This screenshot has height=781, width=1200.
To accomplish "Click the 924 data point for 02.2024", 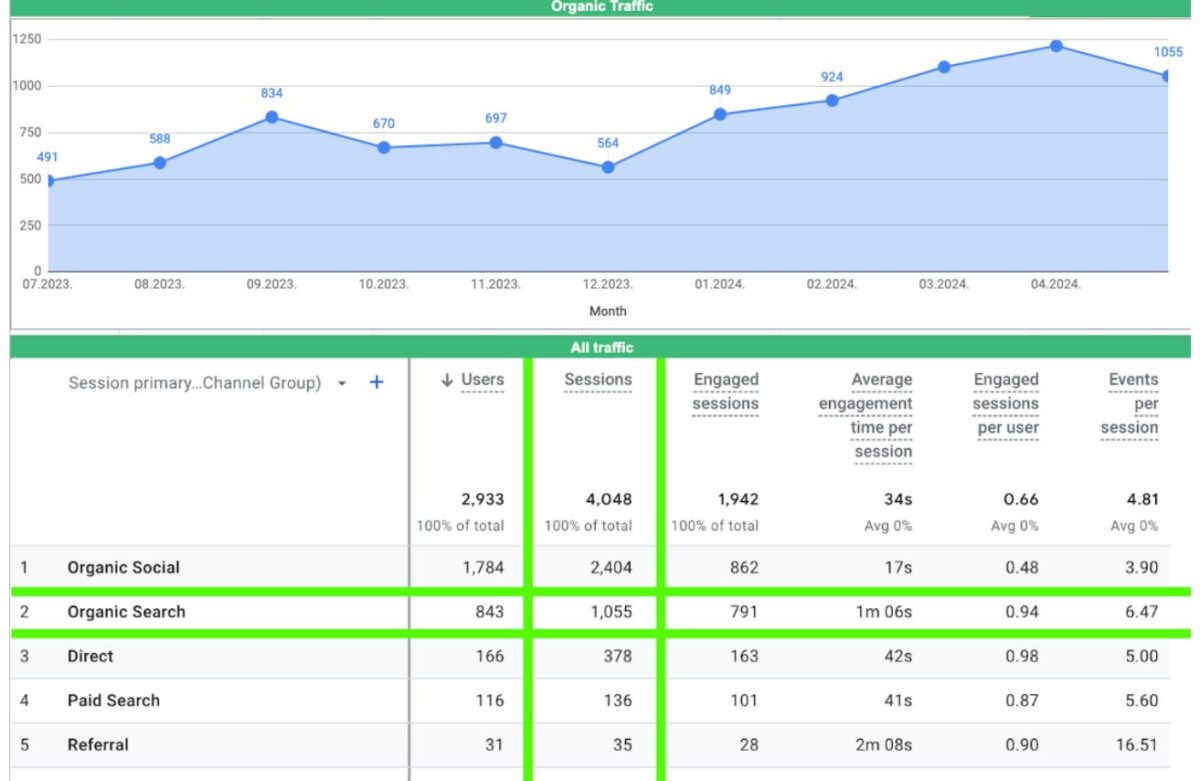I will pos(832,100).
